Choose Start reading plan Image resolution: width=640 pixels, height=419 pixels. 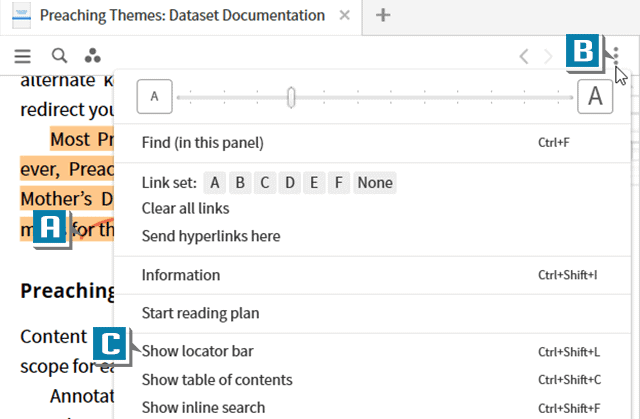pos(200,313)
